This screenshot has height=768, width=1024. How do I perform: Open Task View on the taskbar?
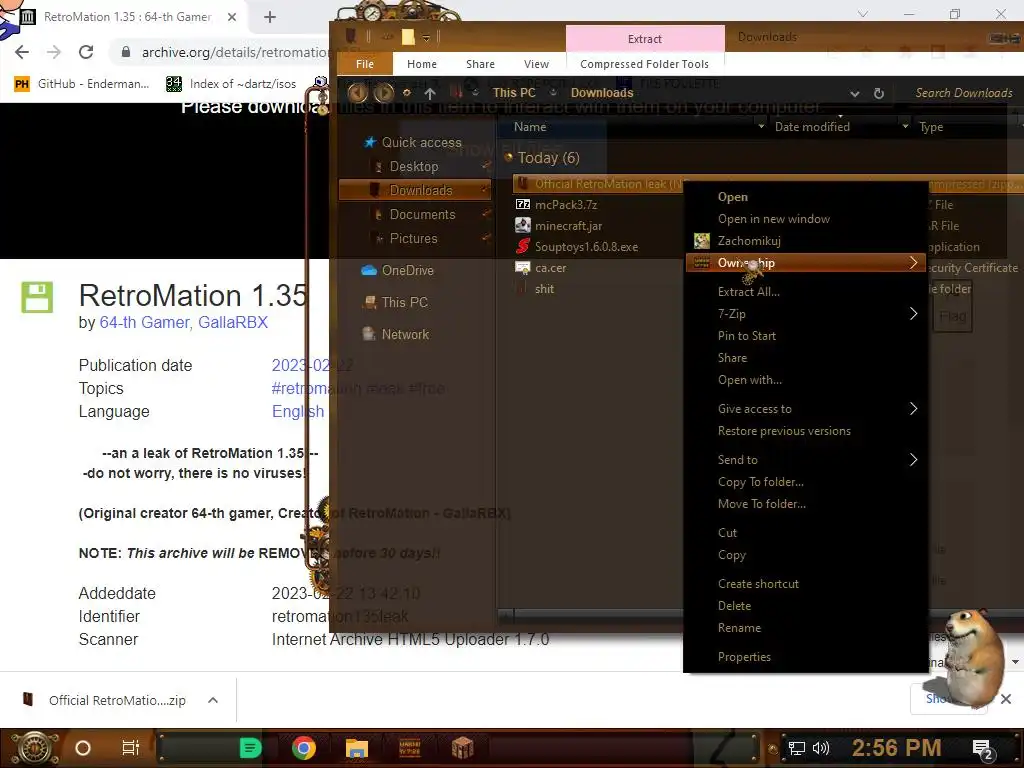tap(131, 748)
